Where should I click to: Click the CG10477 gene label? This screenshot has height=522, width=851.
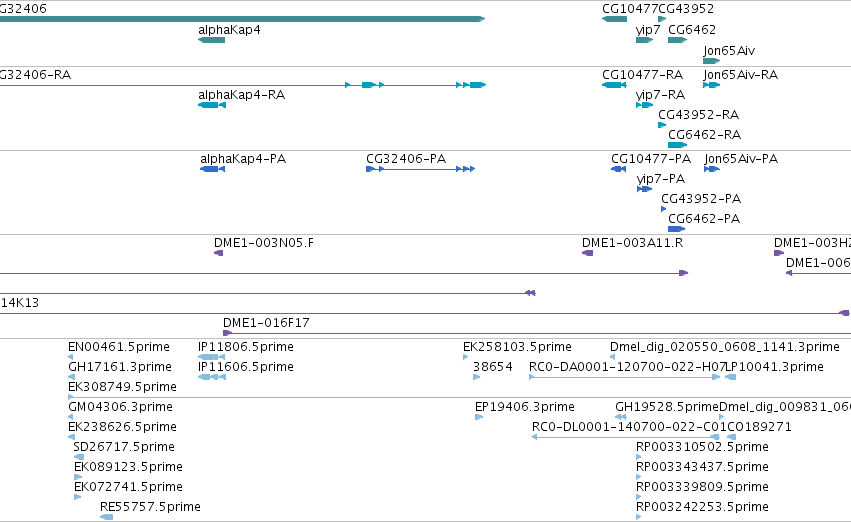coord(630,9)
